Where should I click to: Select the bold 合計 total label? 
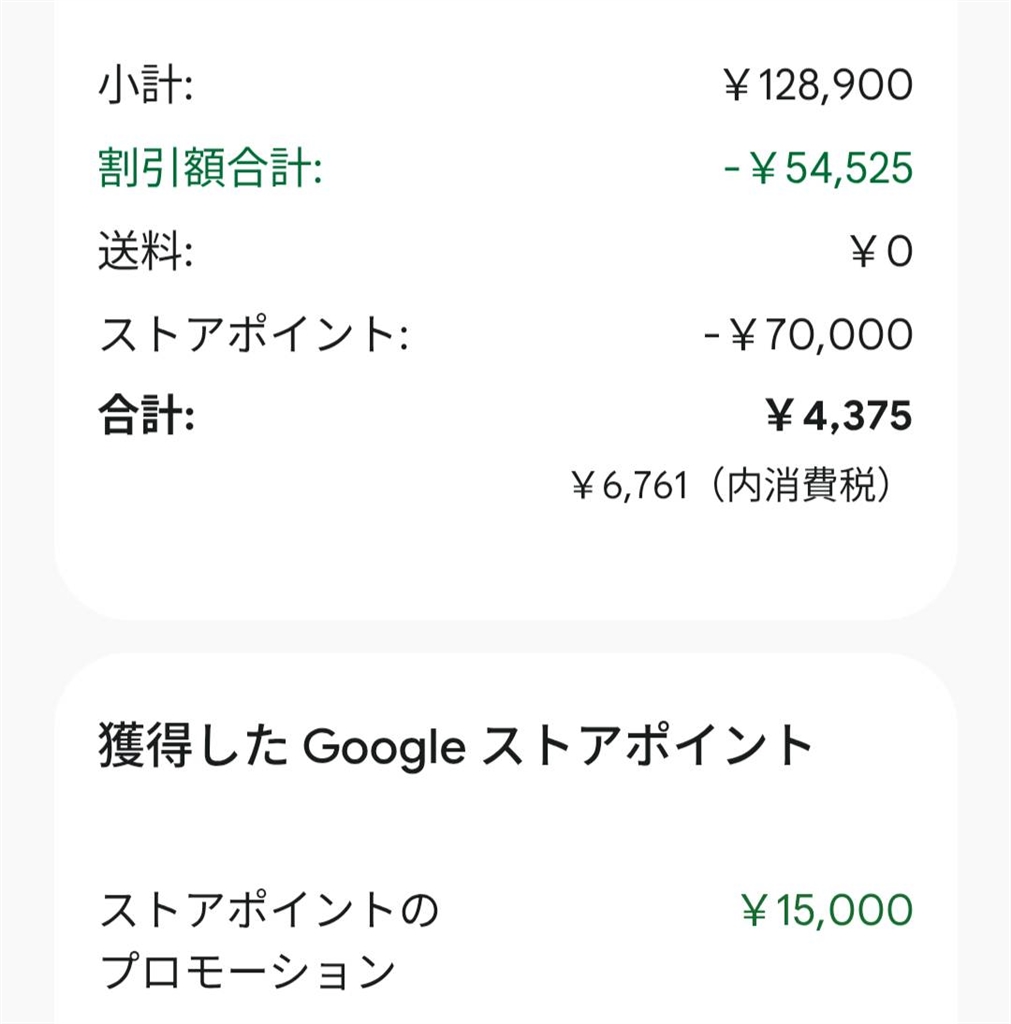point(146,416)
